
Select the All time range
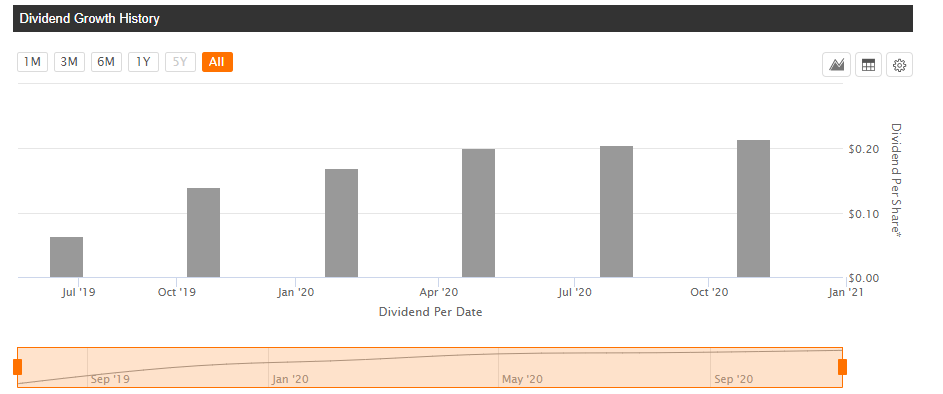pyautogui.click(x=217, y=62)
